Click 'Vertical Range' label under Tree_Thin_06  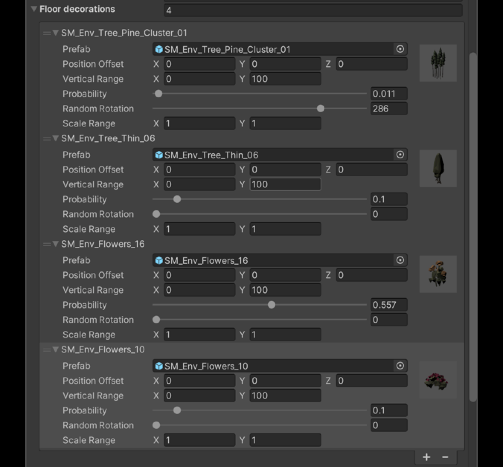pyautogui.click(x=93, y=185)
